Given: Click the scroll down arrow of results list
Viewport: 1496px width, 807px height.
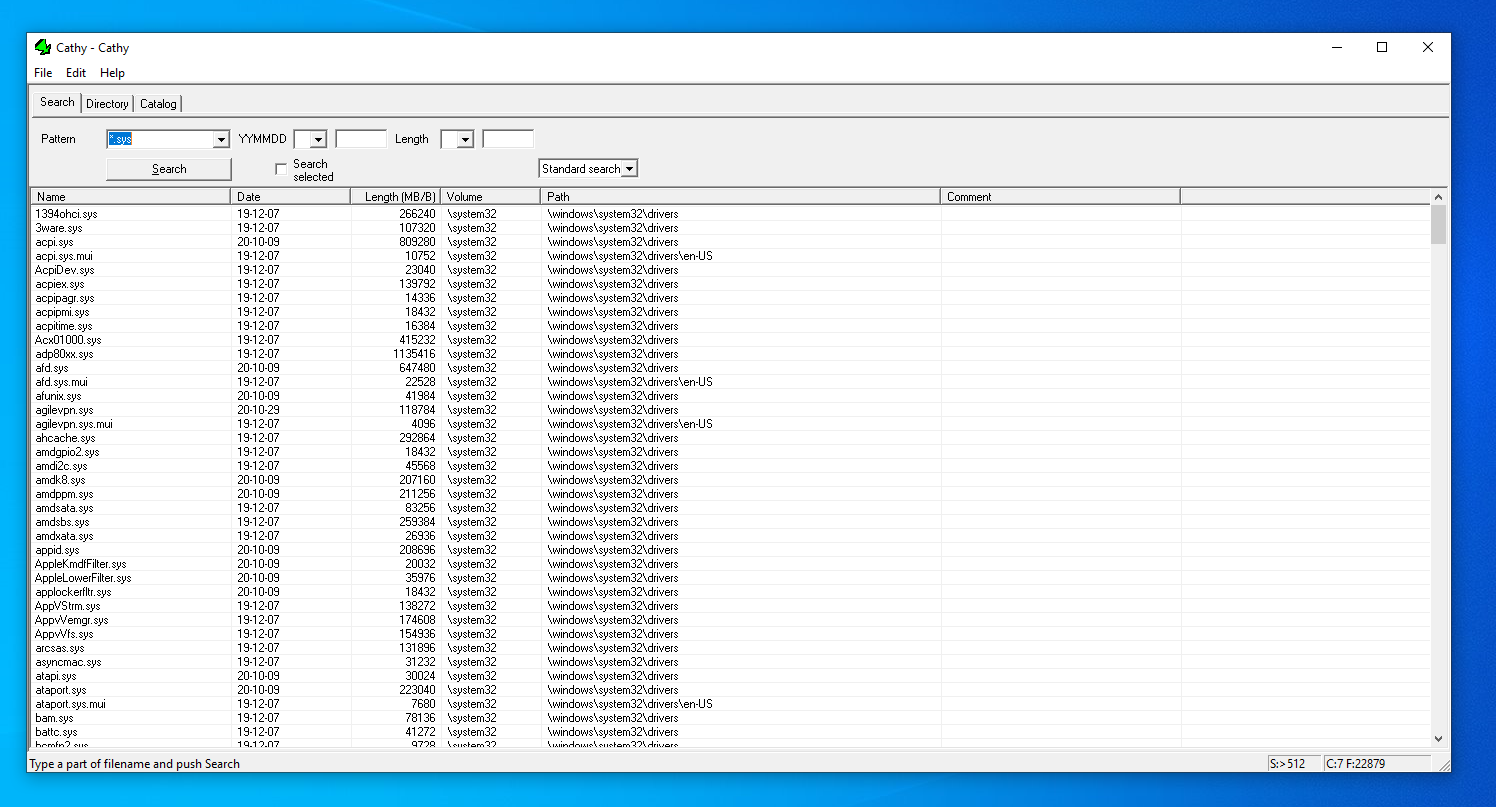Looking at the screenshot, I should 1438,739.
